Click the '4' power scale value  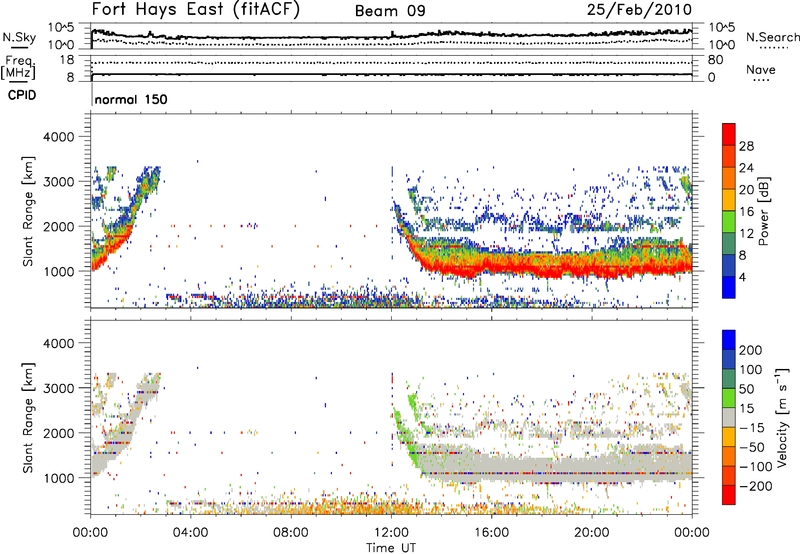(742, 277)
